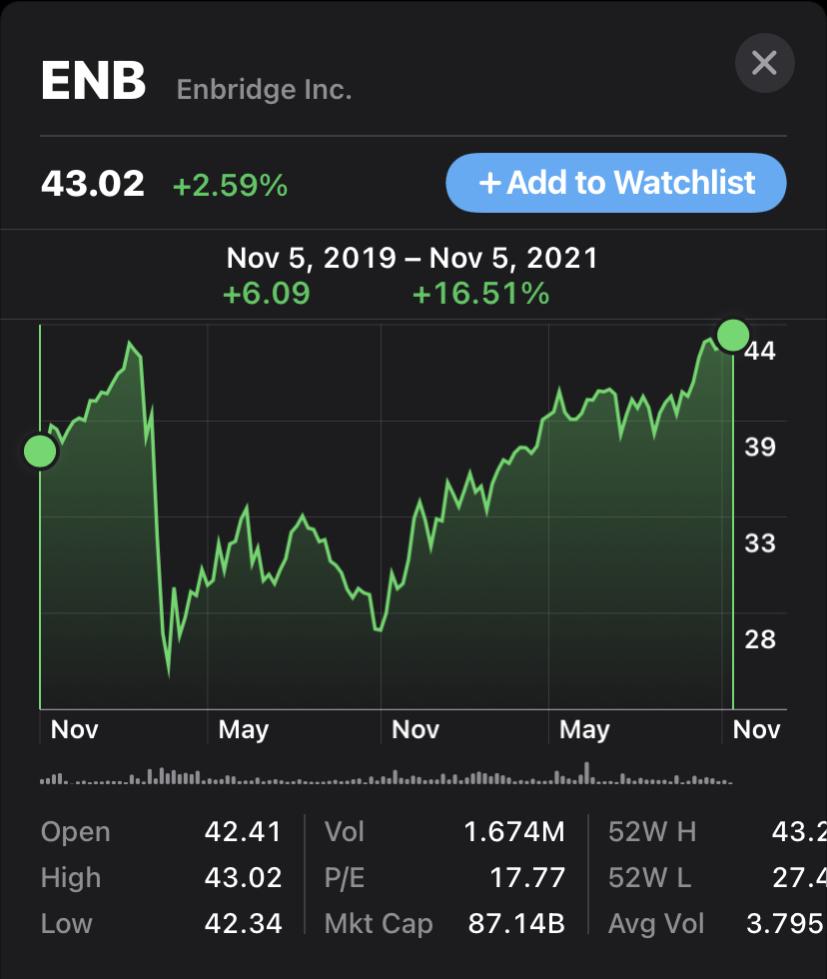The image size is (827, 979).
Task: Tap the Avg Vol statistic label
Action: point(656,923)
